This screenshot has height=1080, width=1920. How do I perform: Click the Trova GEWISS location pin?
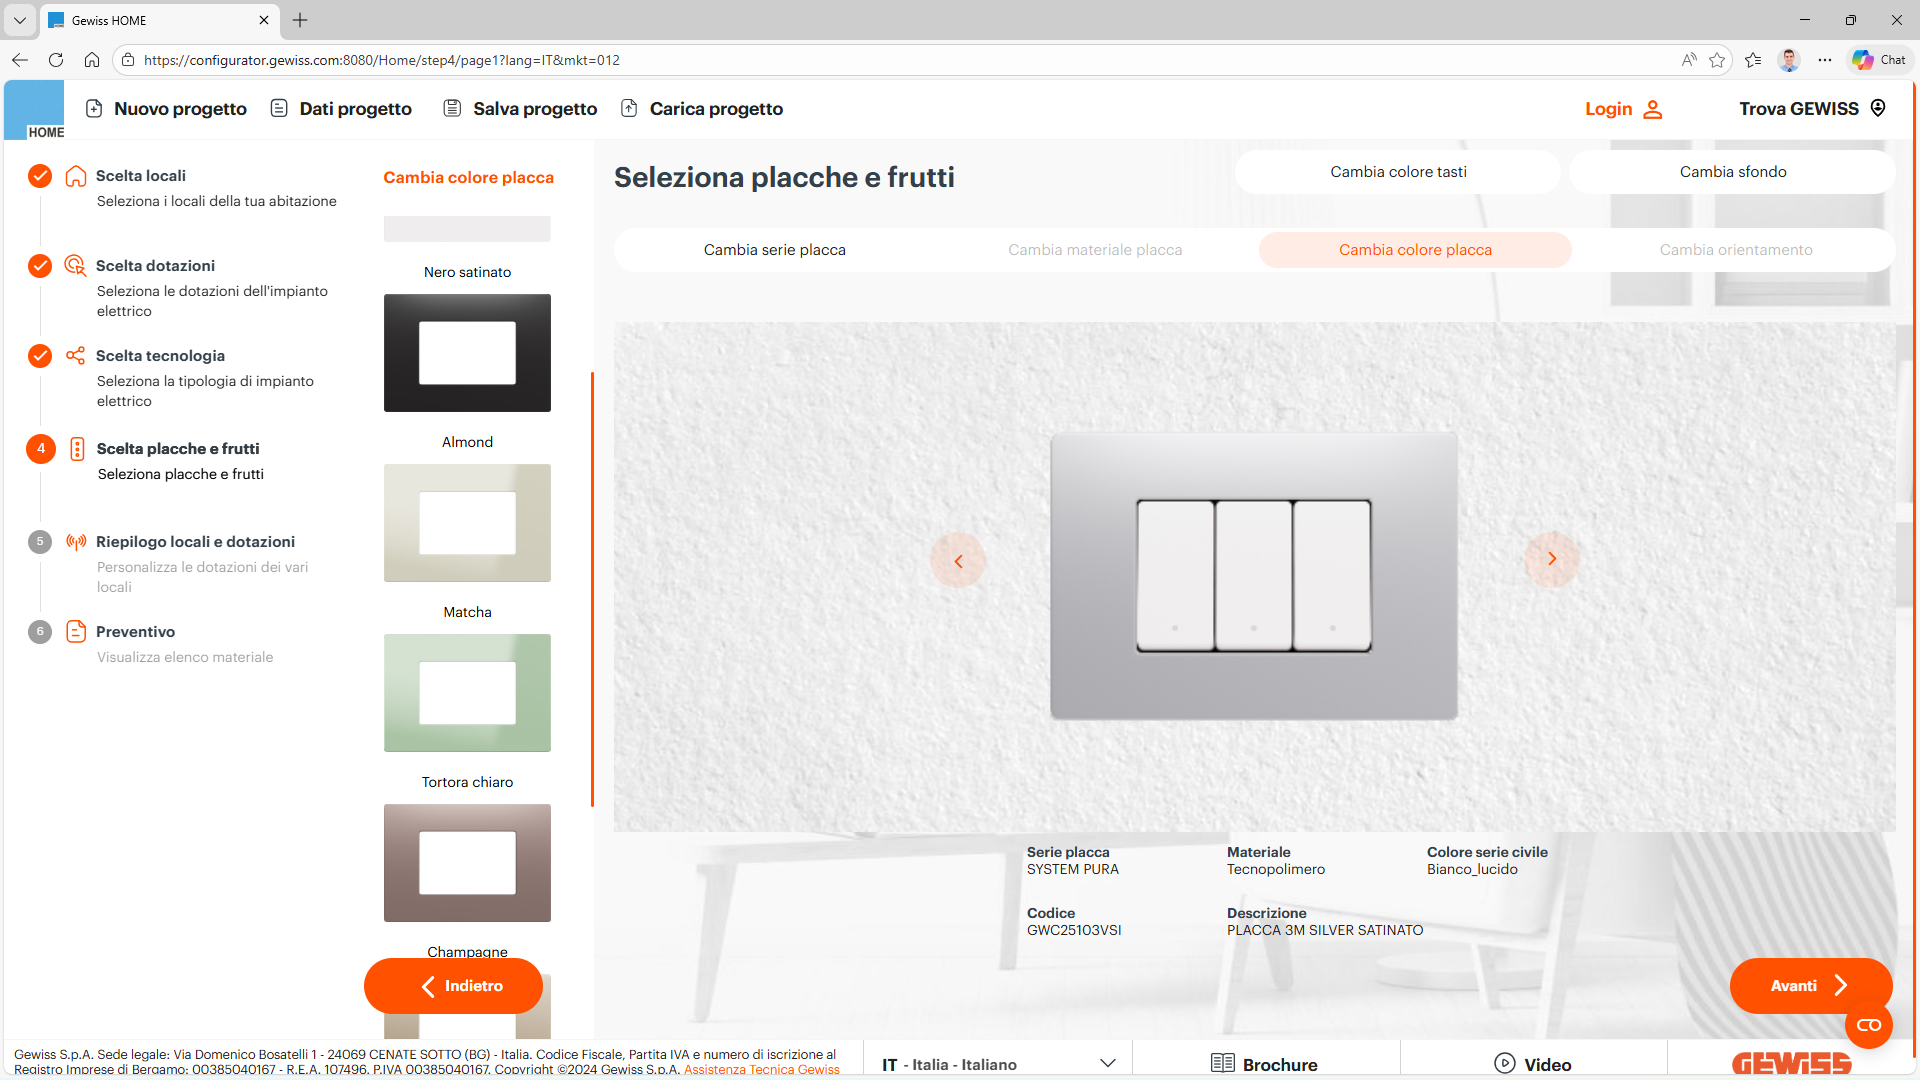(x=1878, y=108)
